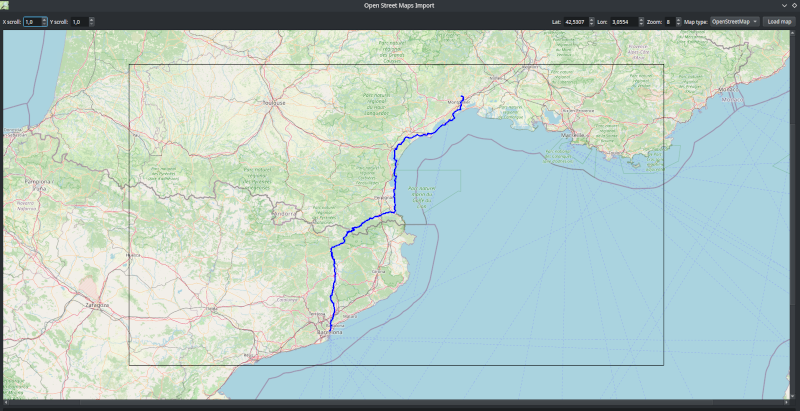
Task: Click the X scroll value field
Action: coord(31,21)
